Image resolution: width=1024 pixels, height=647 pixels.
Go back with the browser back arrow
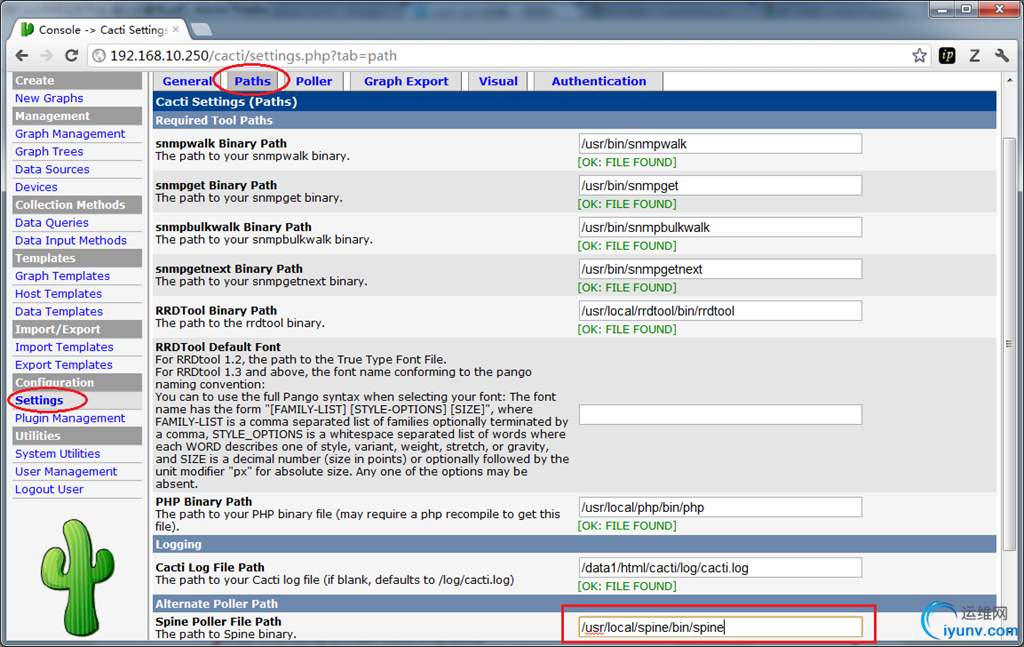click(x=22, y=55)
